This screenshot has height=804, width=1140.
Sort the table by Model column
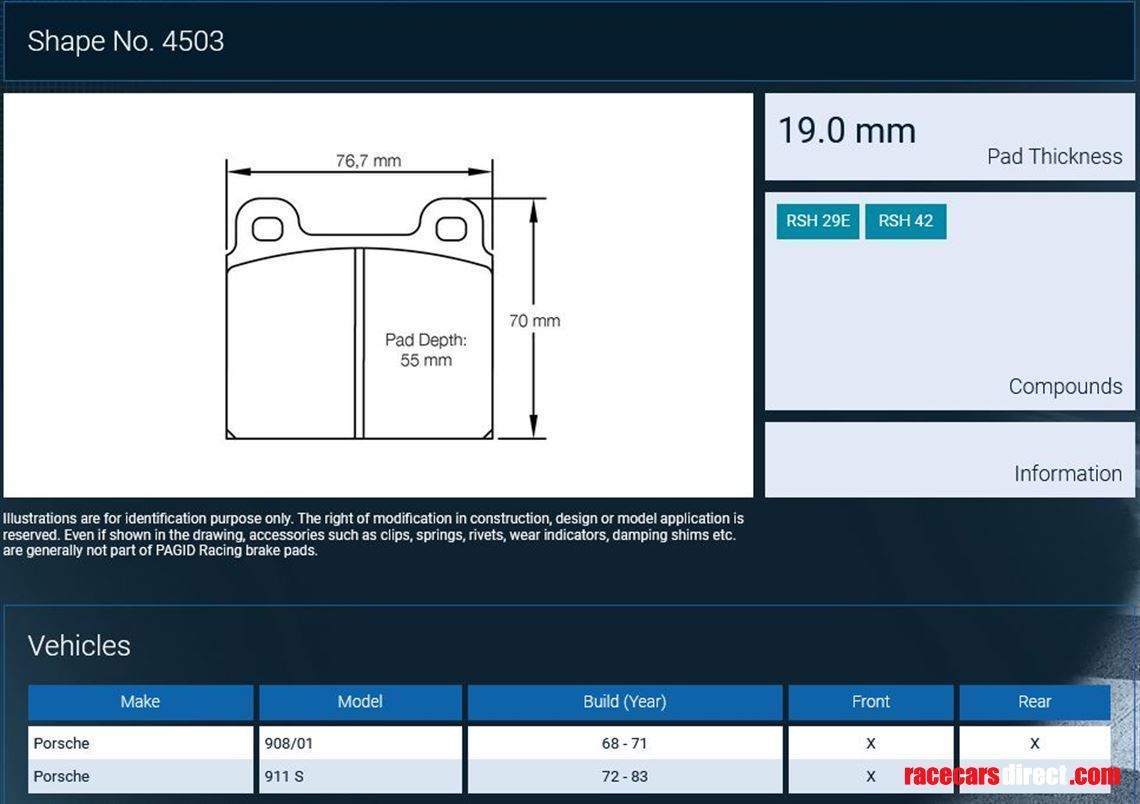[x=360, y=702]
